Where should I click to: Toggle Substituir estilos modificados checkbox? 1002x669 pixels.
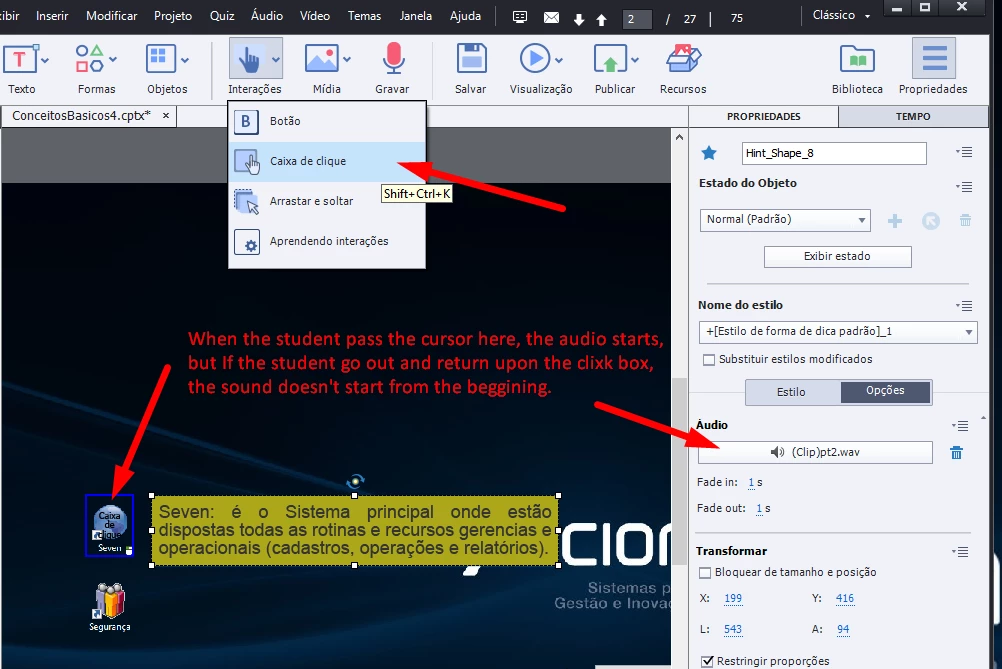click(x=709, y=360)
